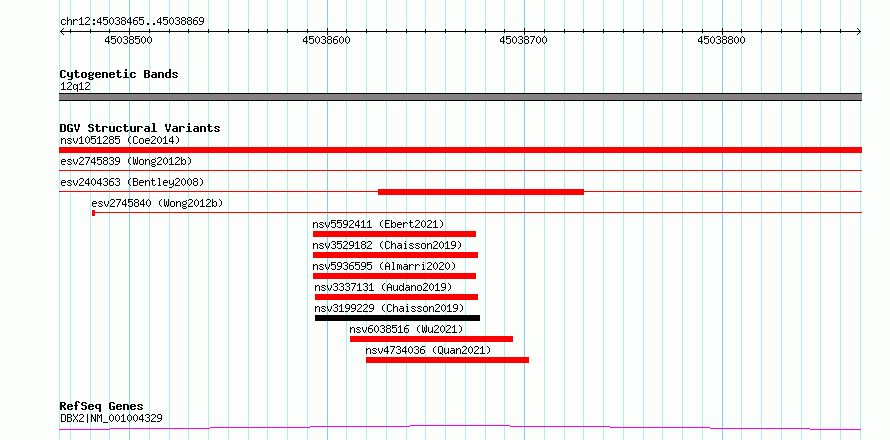Screen dimensions: 890x440
Task: Click the magenta DBX2 gene line
Action: (x=460, y=427)
